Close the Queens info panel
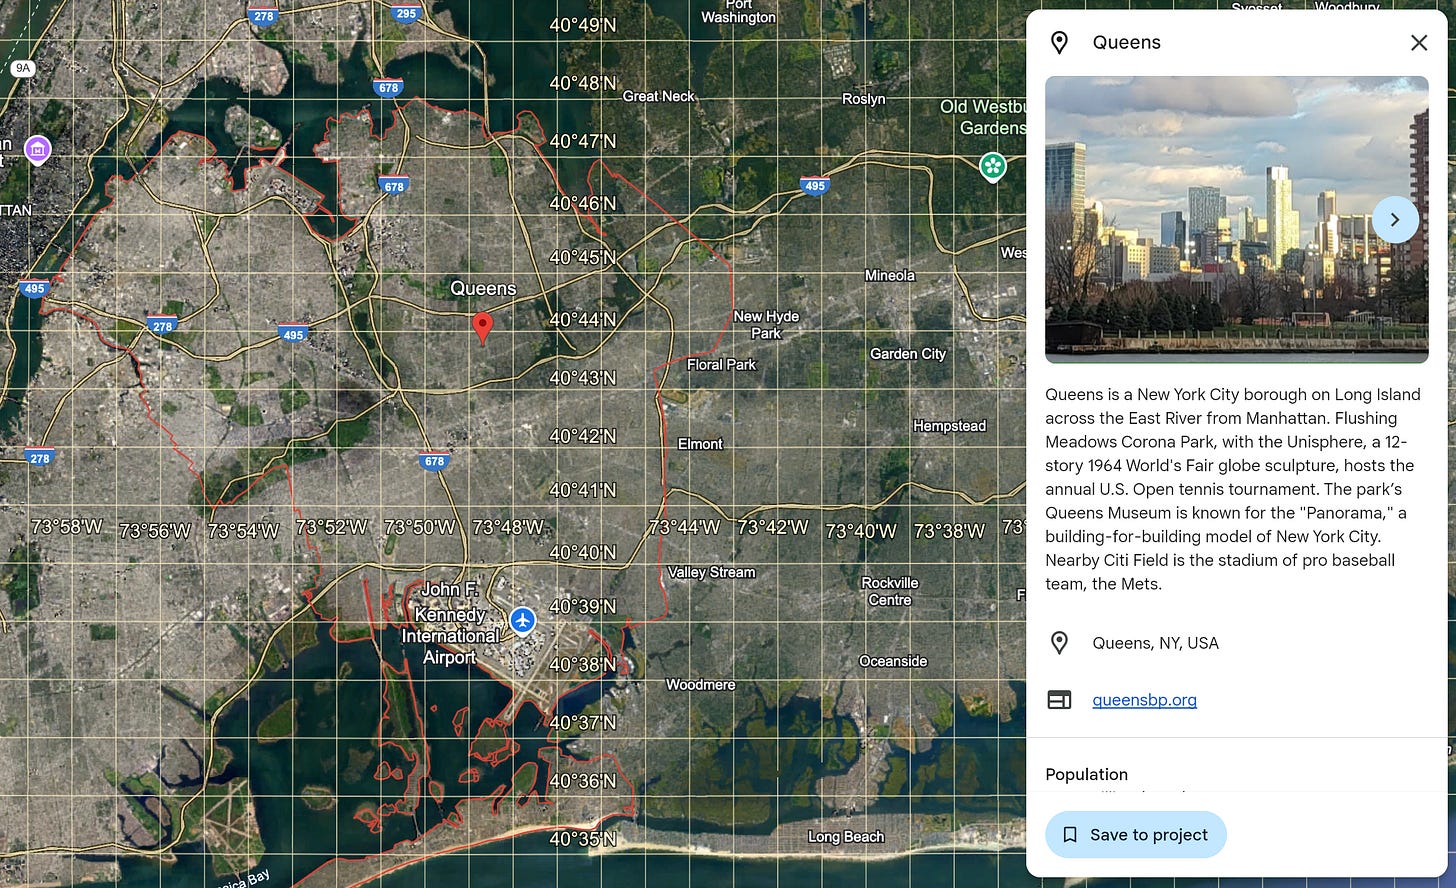 (1419, 42)
